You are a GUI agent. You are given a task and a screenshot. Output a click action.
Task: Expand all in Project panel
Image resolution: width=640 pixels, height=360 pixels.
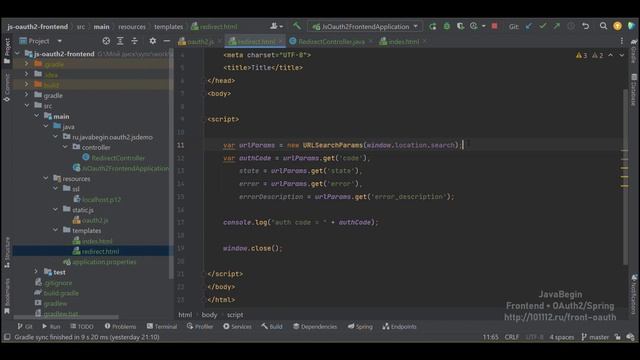pos(120,41)
